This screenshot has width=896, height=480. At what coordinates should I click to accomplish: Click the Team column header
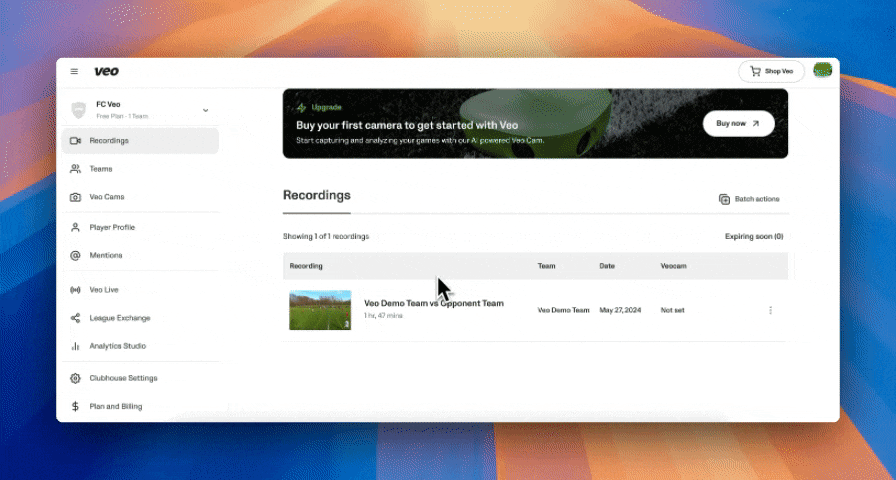[546, 266]
